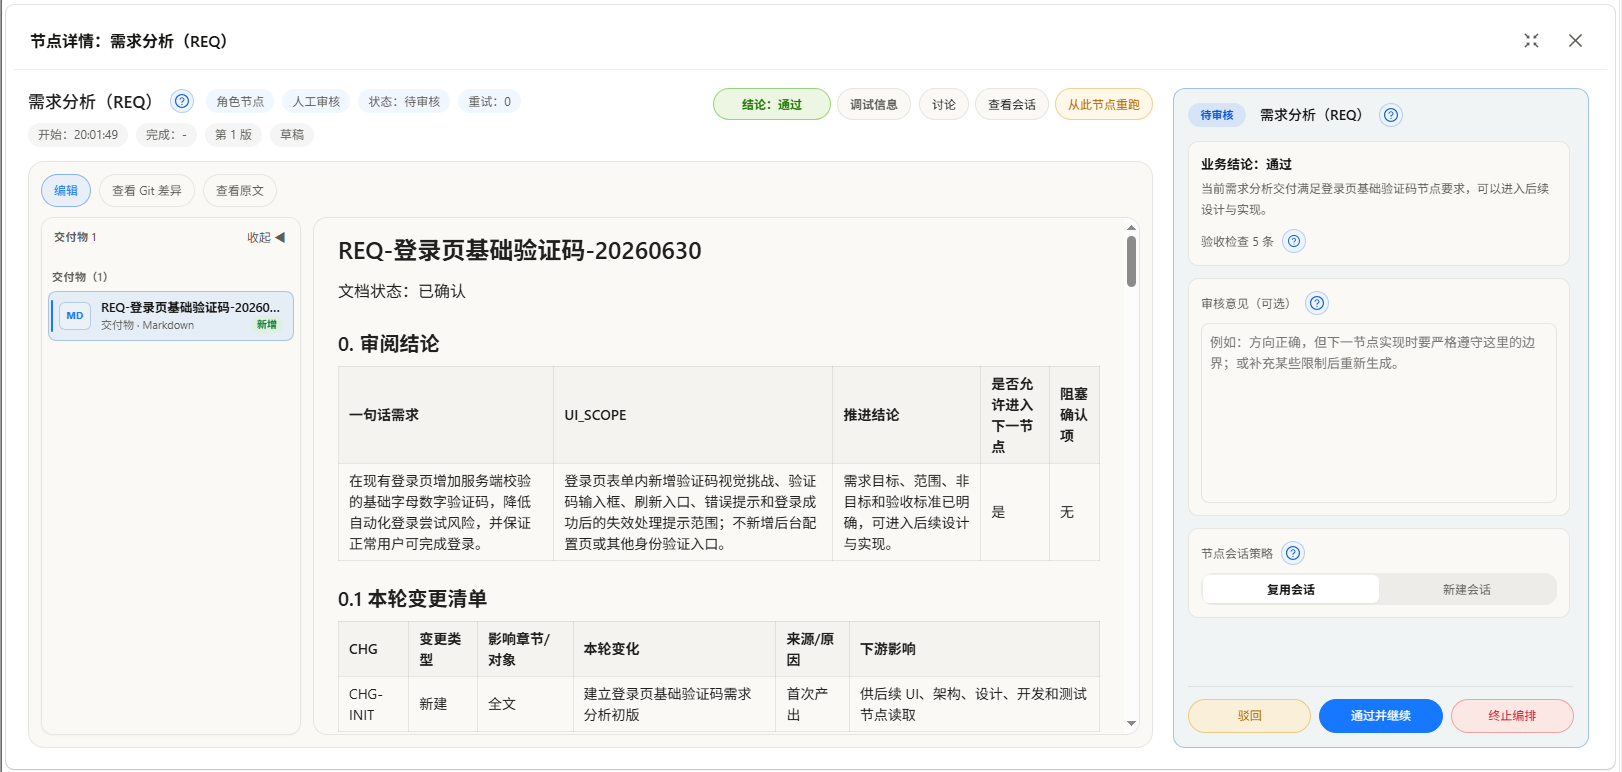Image resolution: width=1622 pixels, height=772 pixels.
Task: Click the MD file icon of deliverable
Action: [75, 316]
